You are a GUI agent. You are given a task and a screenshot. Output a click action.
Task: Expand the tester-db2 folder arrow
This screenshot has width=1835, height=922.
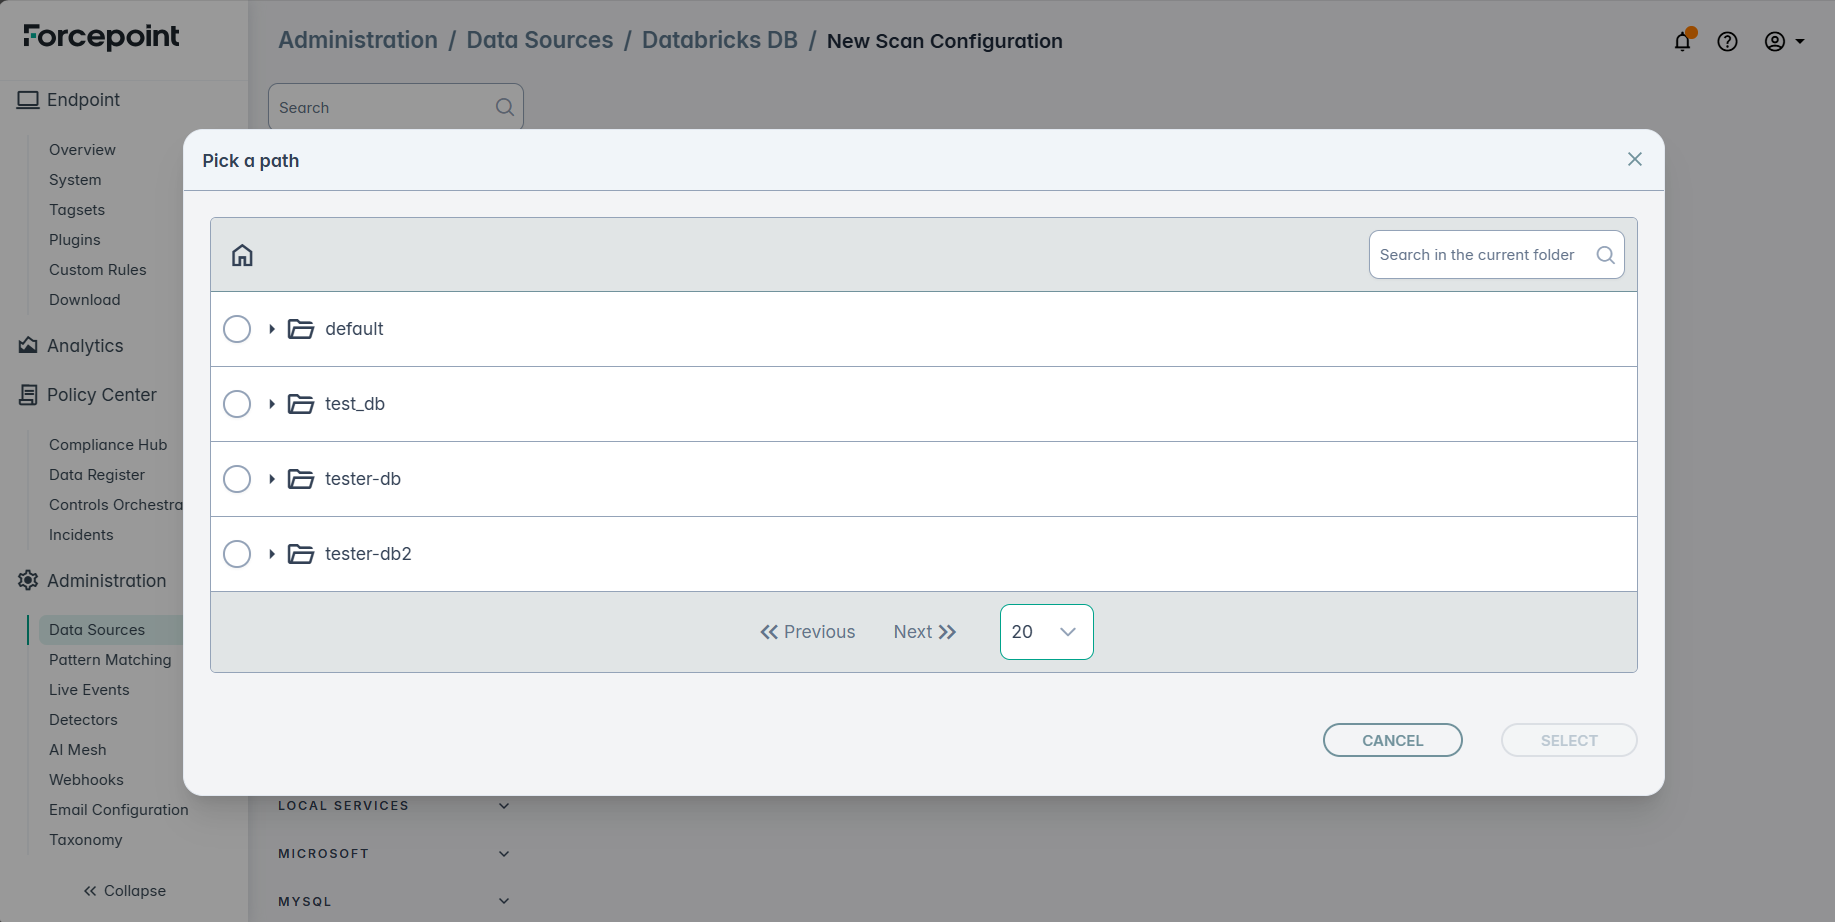click(x=271, y=554)
